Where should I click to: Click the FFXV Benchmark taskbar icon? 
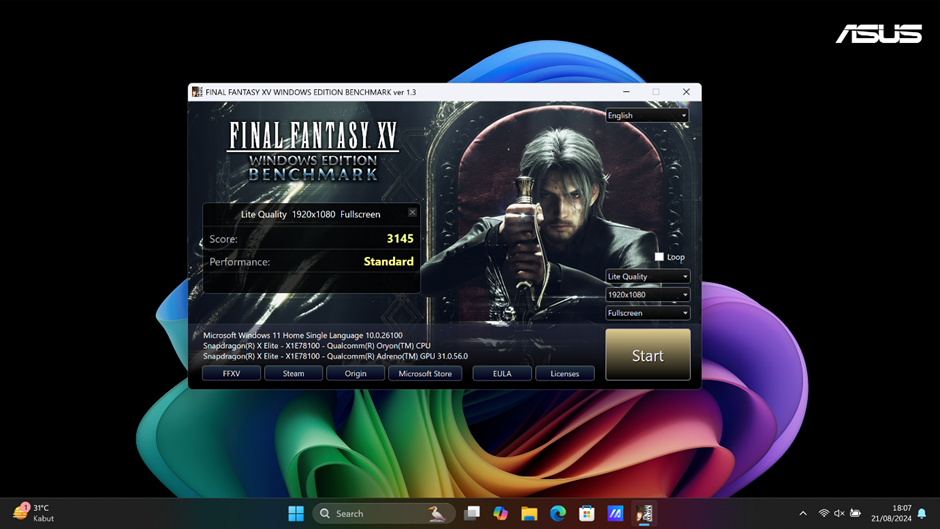(x=644, y=513)
